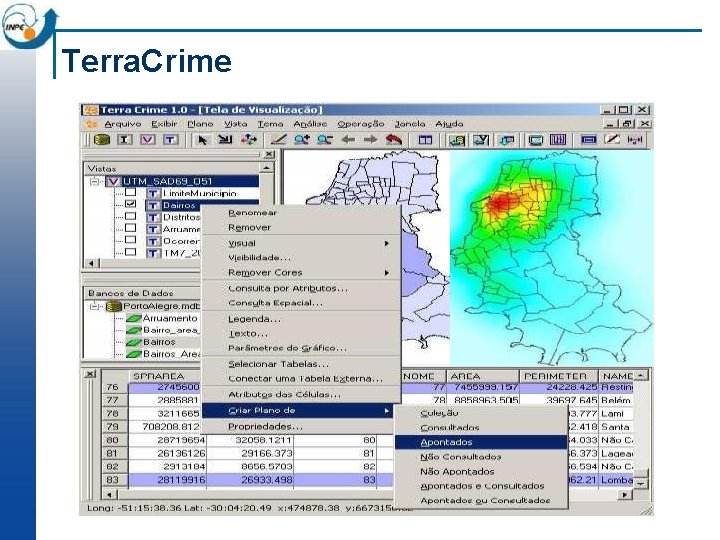This screenshot has width=720, height=540.
Task: Enable the Distritos theme checkbox
Action: [x=130, y=216]
